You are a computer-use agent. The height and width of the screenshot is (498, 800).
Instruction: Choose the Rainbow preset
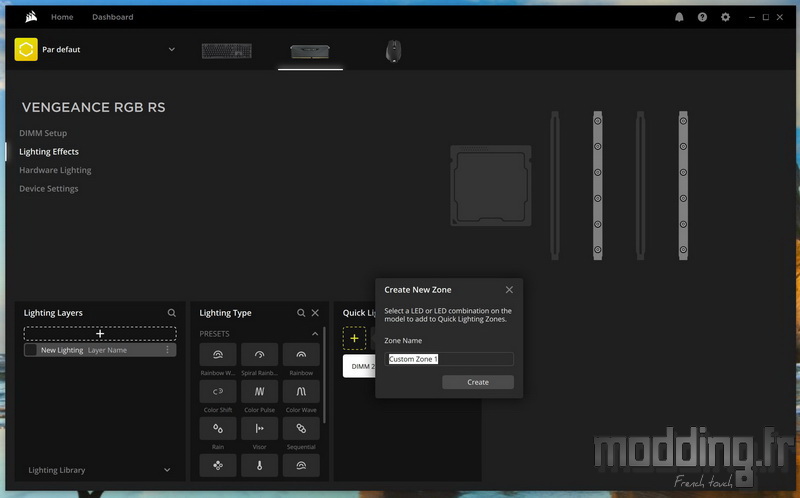click(x=301, y=355)
